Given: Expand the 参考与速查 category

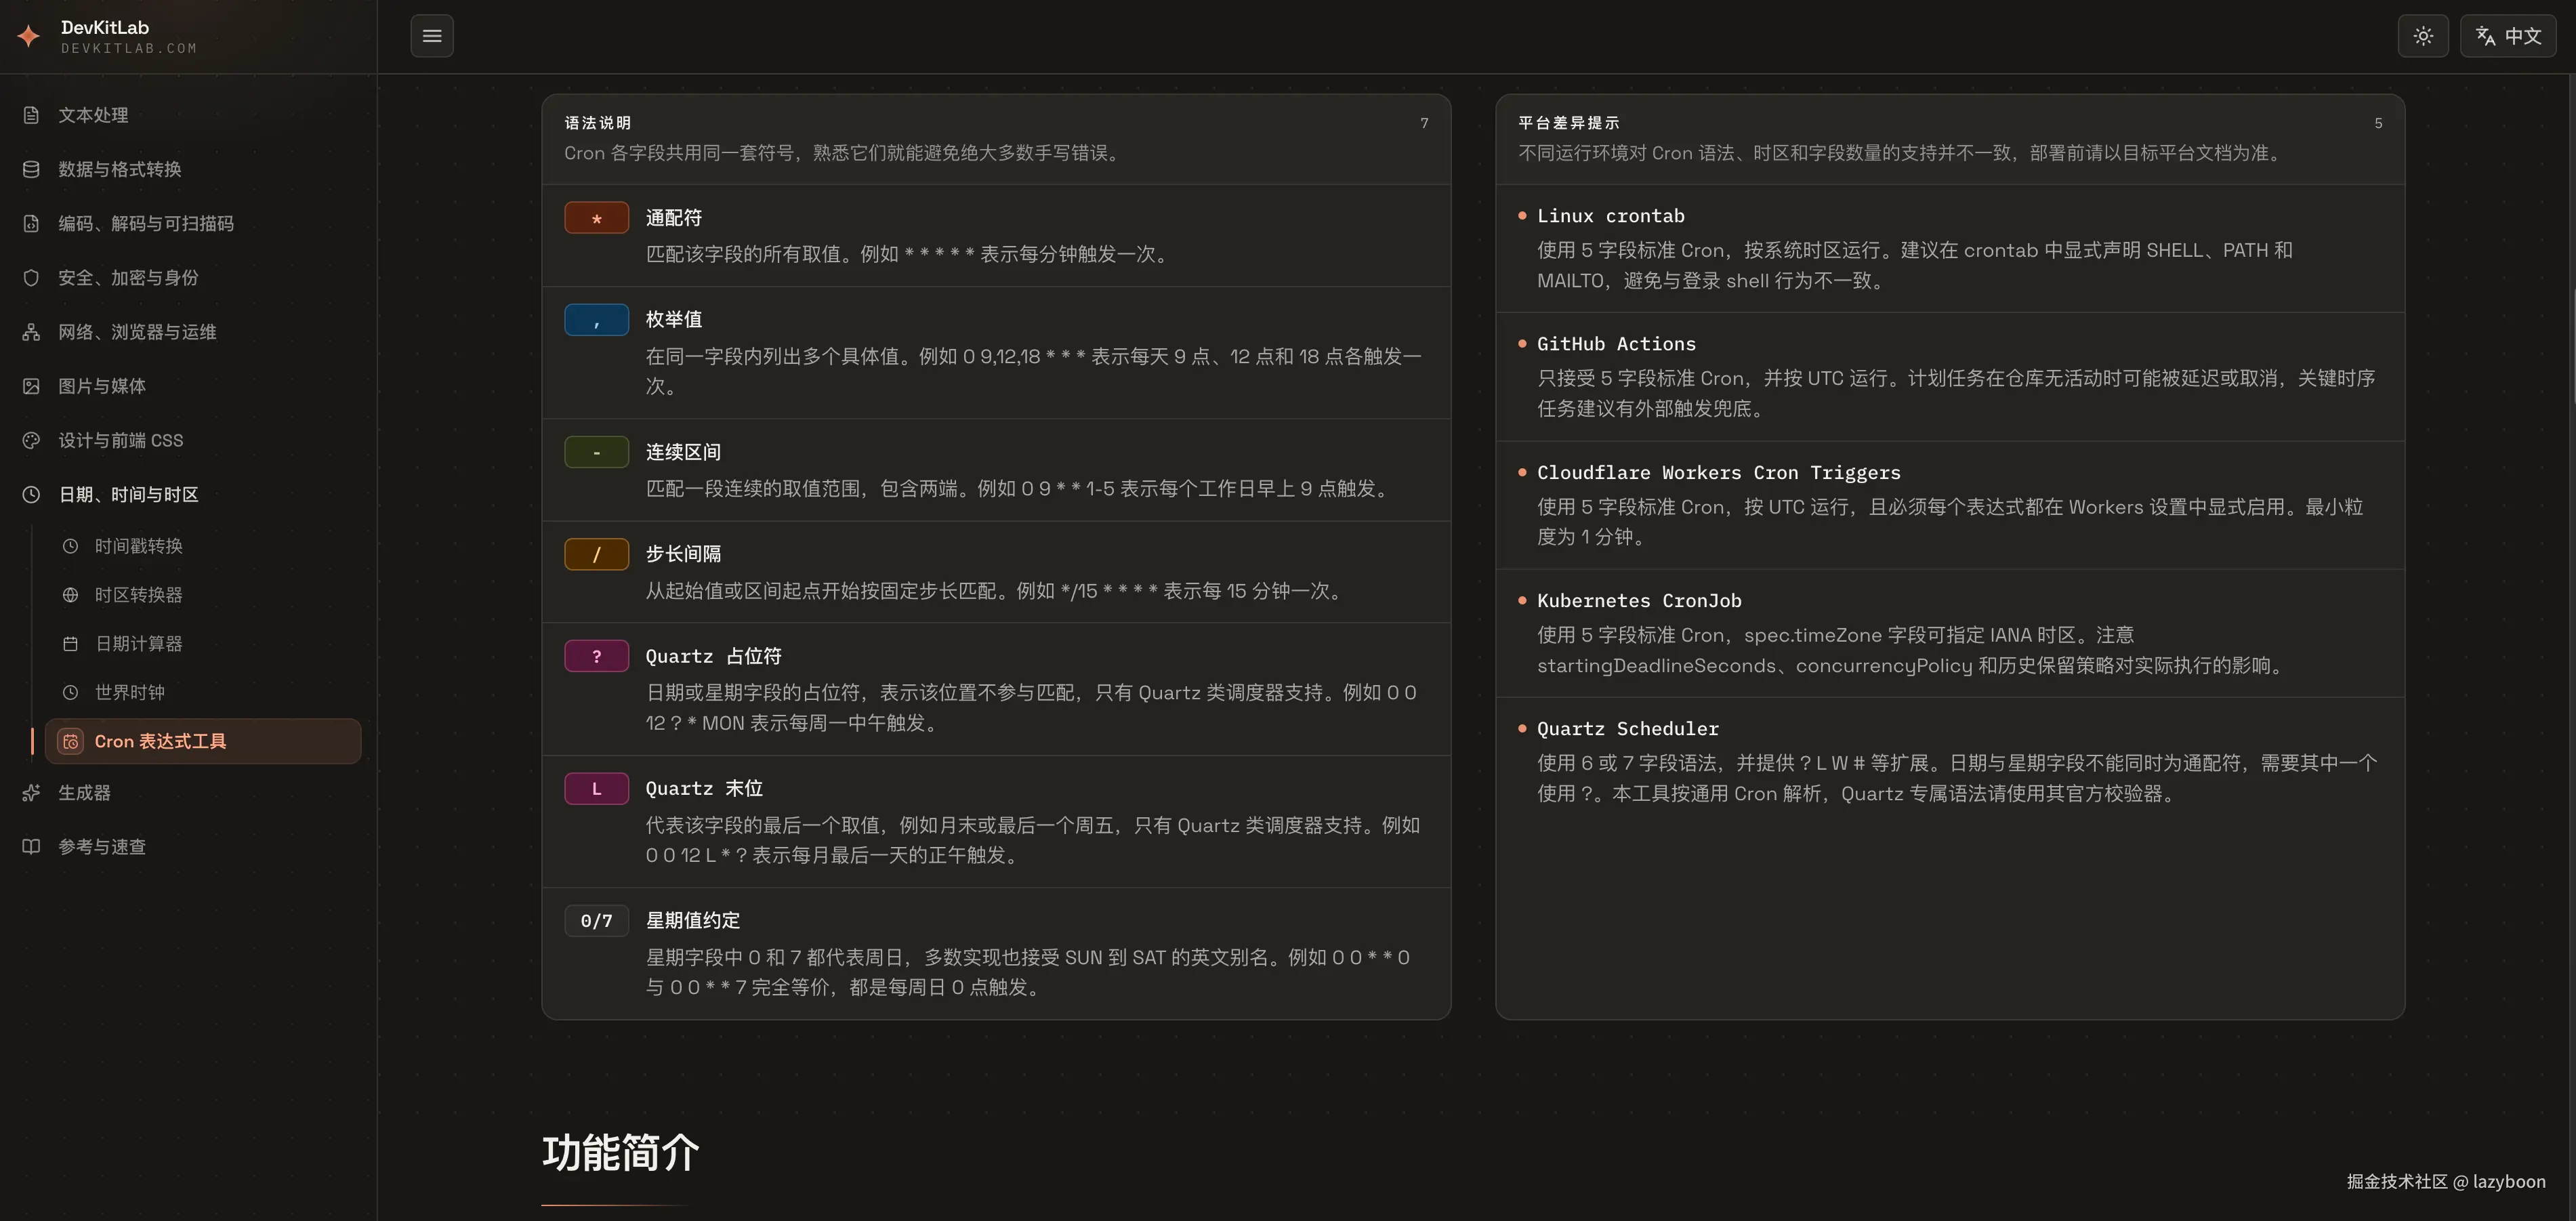Looking at the screenshot, I should (188, 846).
